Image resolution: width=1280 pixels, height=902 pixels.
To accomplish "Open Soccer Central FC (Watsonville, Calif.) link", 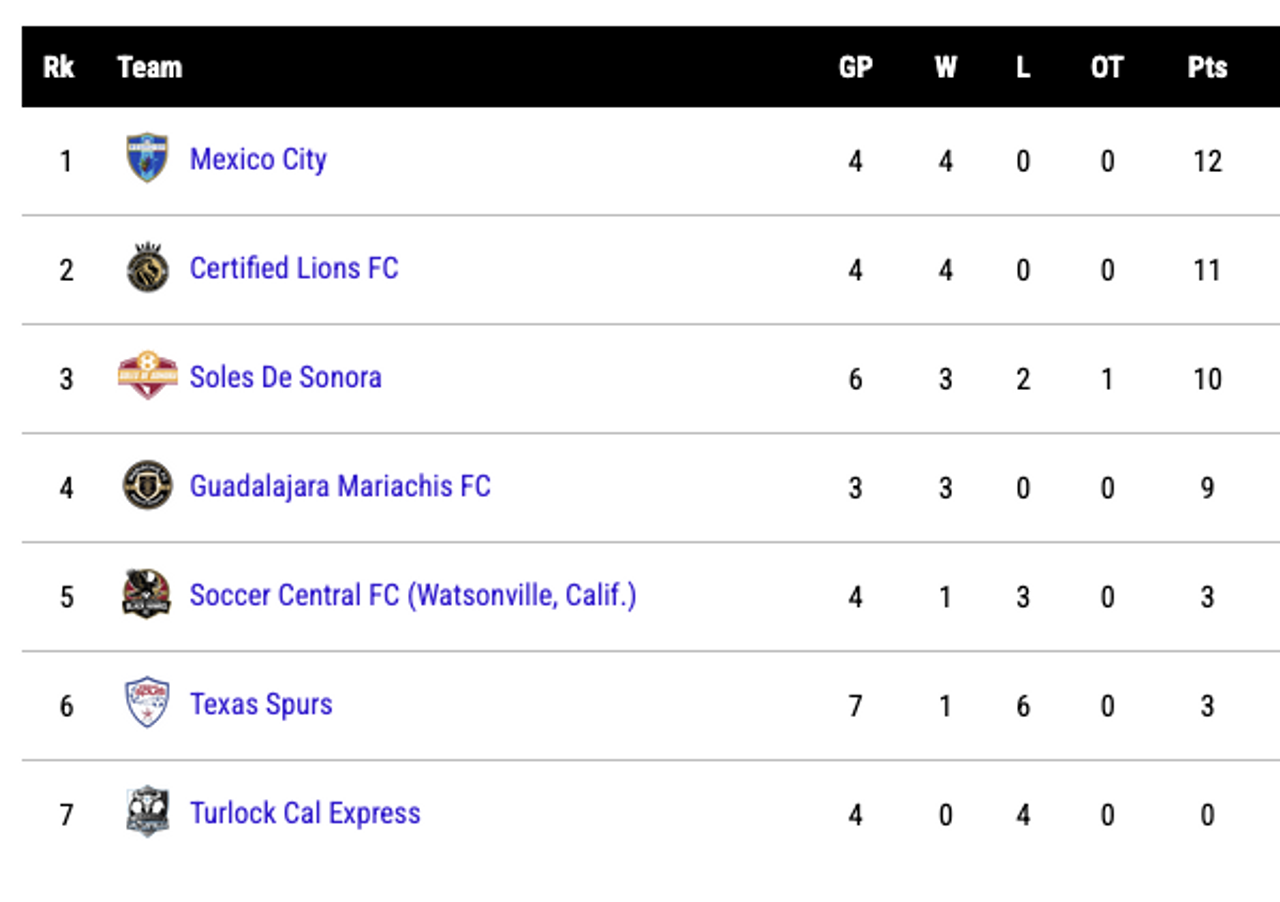I will coord(413,595).
